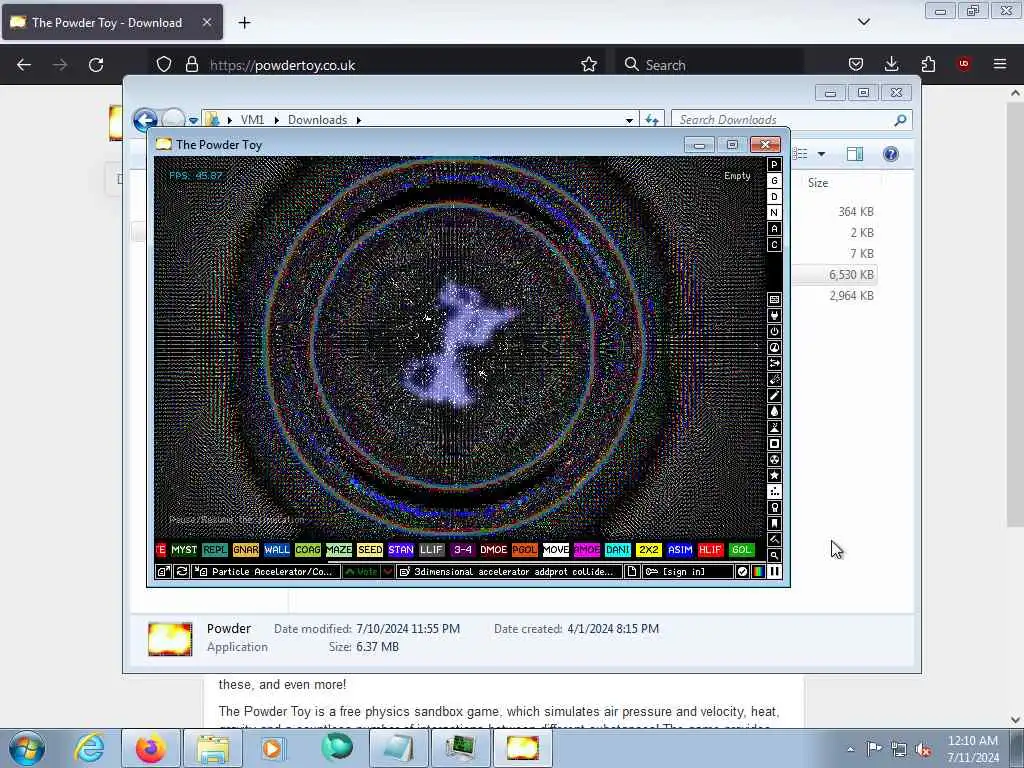Toggle the P quick option
Viewport: 1024px width, 768px height.
point(774,165)
